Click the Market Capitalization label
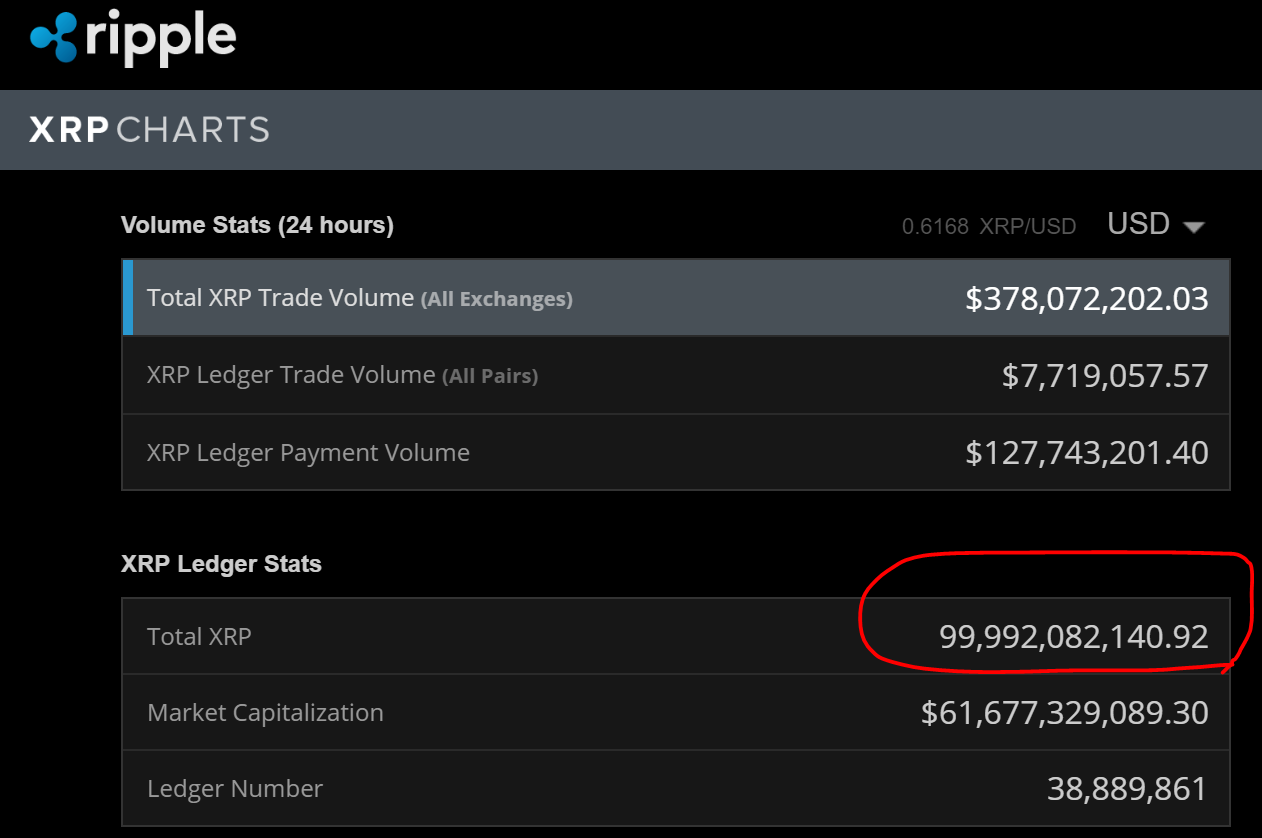 click(x=265, y=713)
